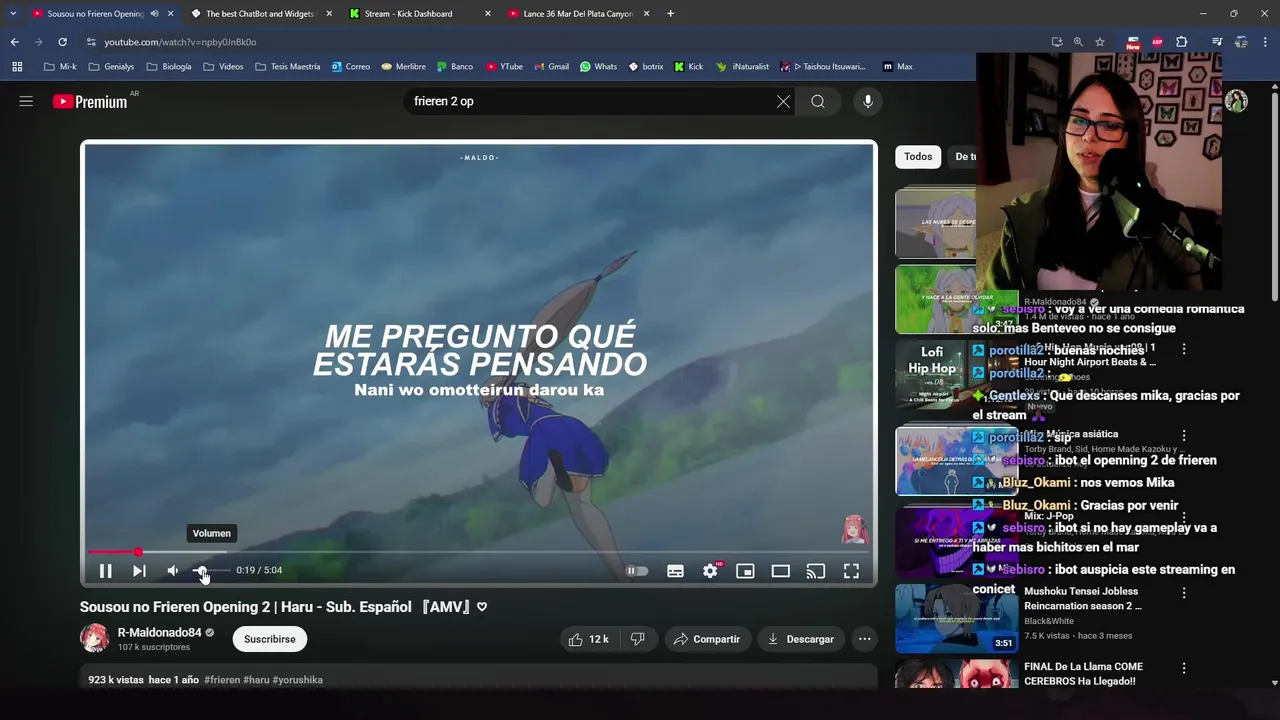The height and width of the screenshot is (720, 1280).
Task: Go to YouTube Premium home logo
Action: 90,101
